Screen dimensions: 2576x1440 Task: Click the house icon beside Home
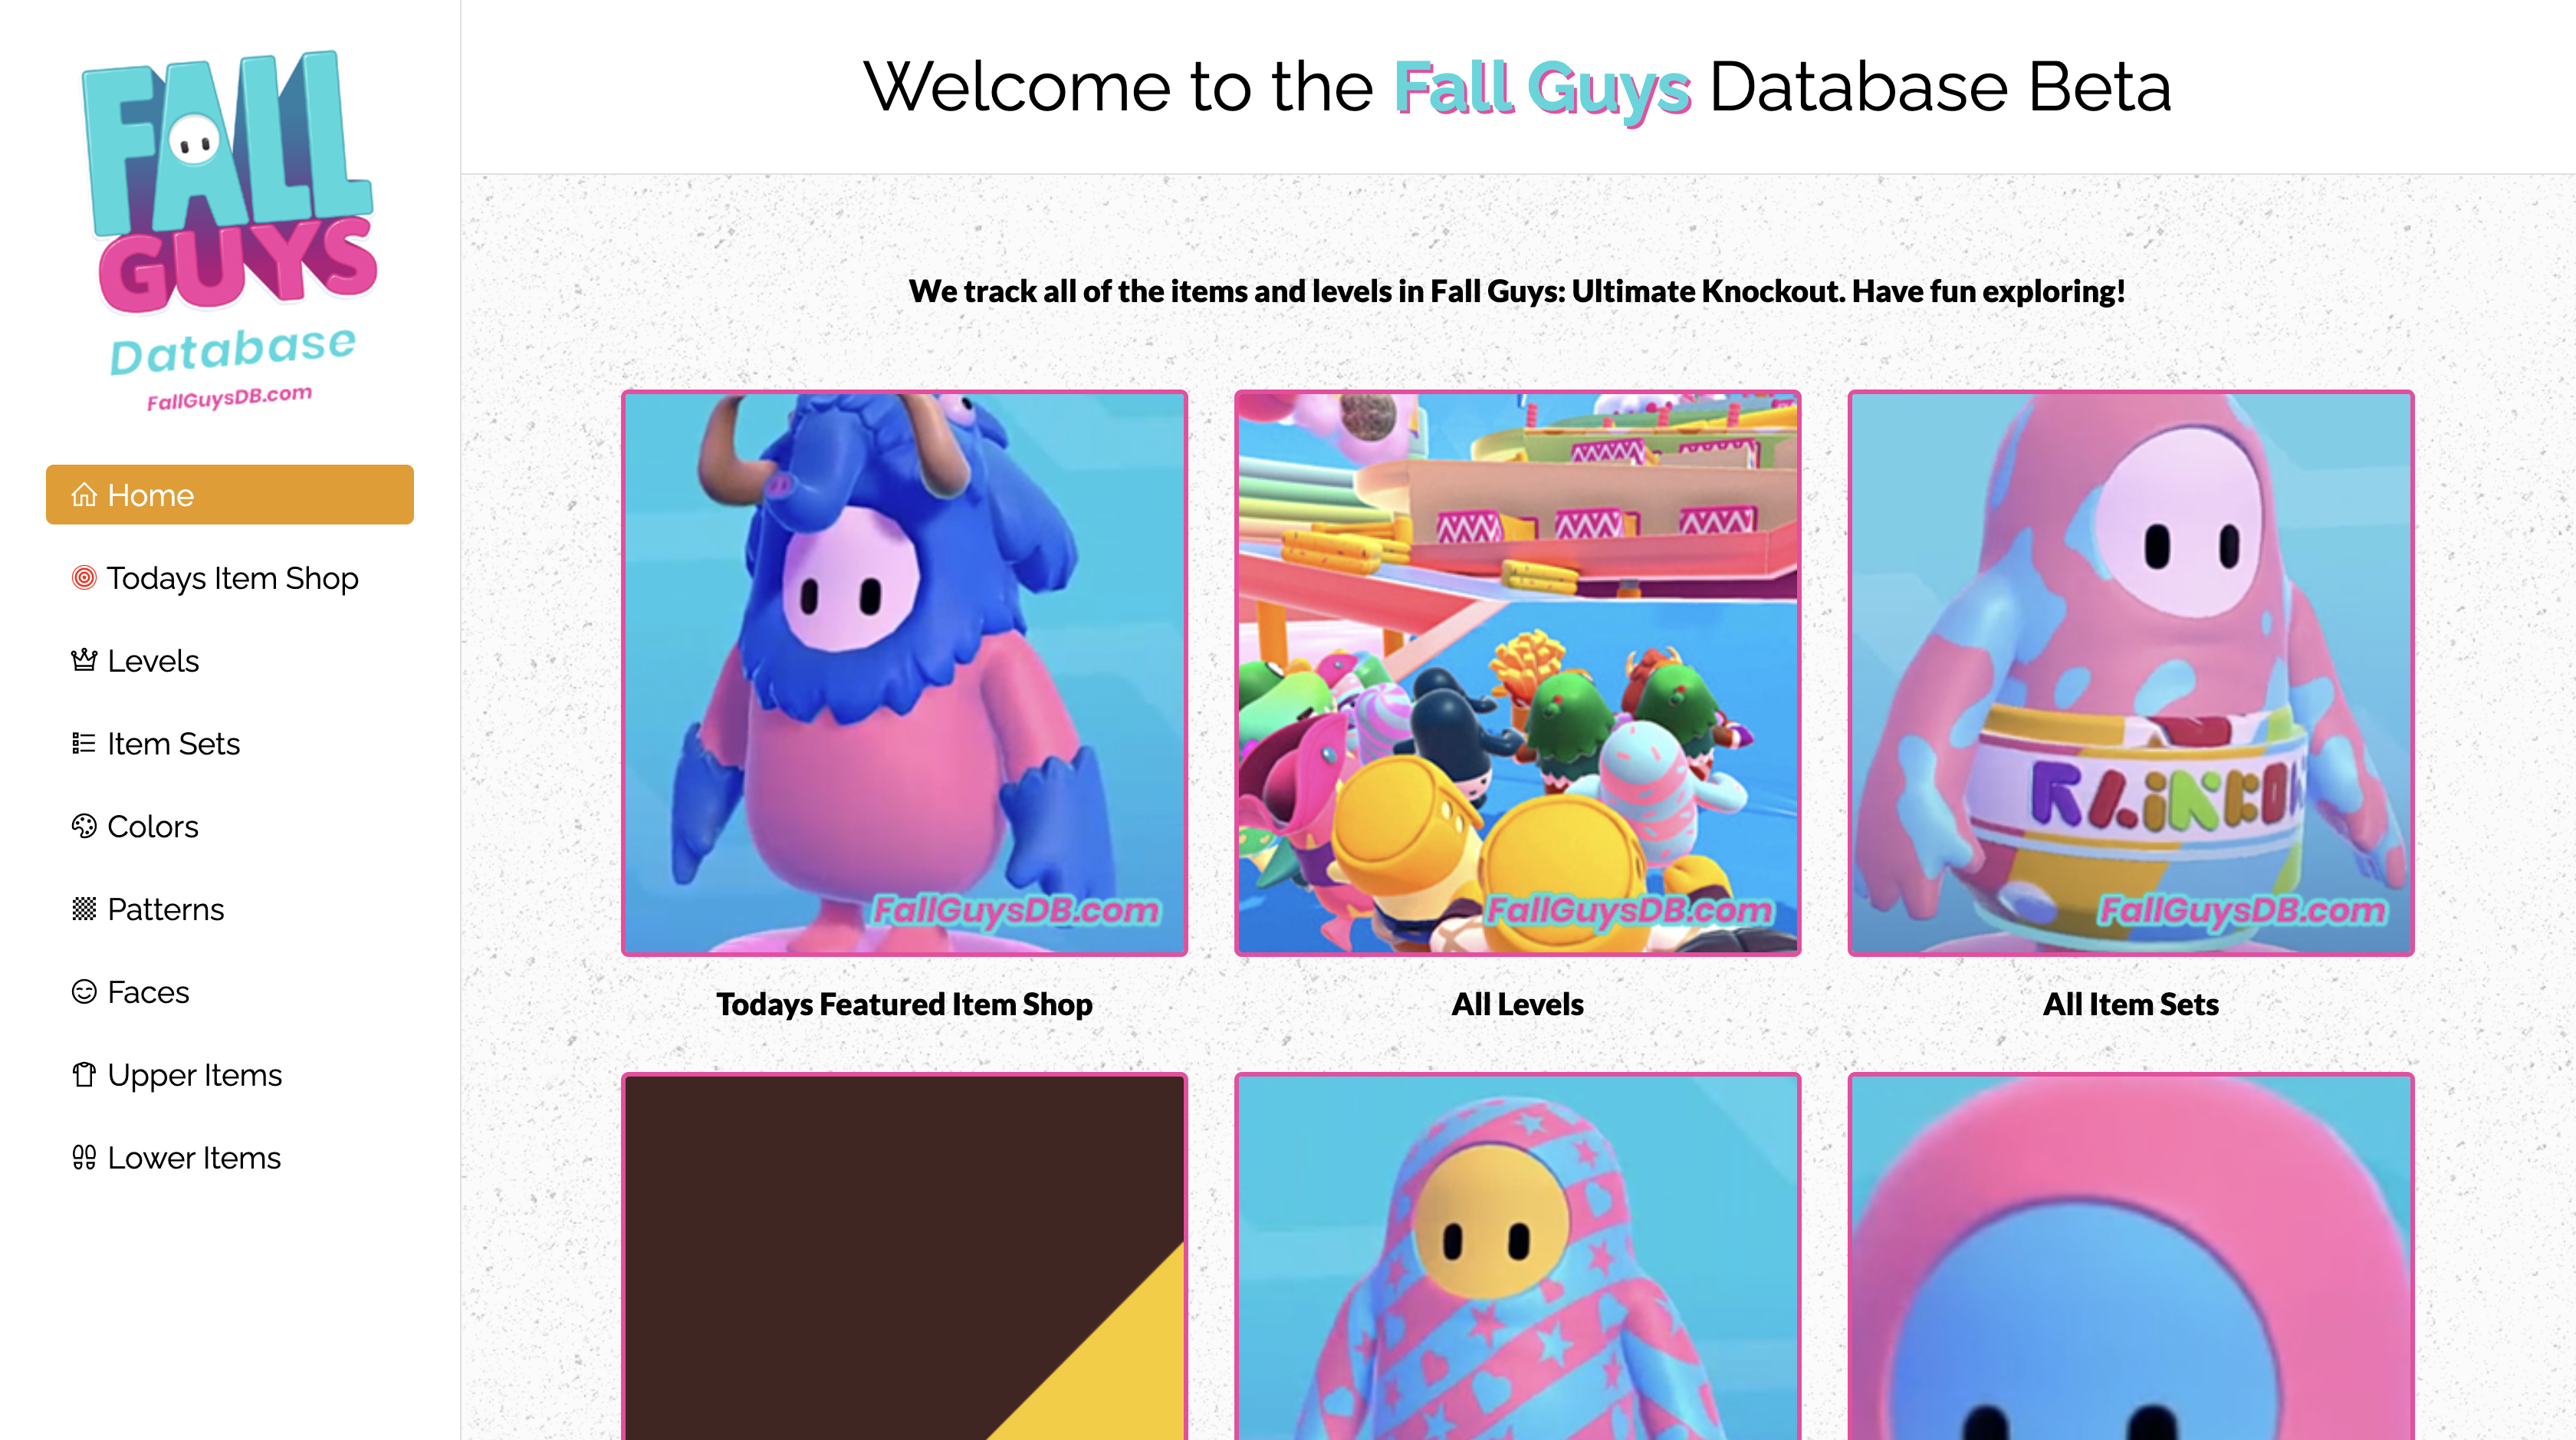(84, 495)
